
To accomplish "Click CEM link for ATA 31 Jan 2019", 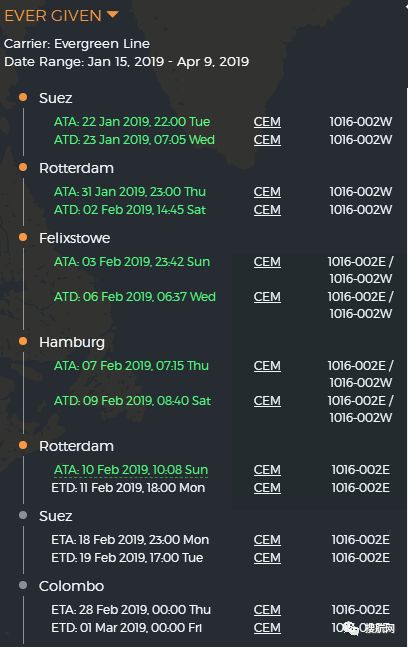I will pos(267,192).
